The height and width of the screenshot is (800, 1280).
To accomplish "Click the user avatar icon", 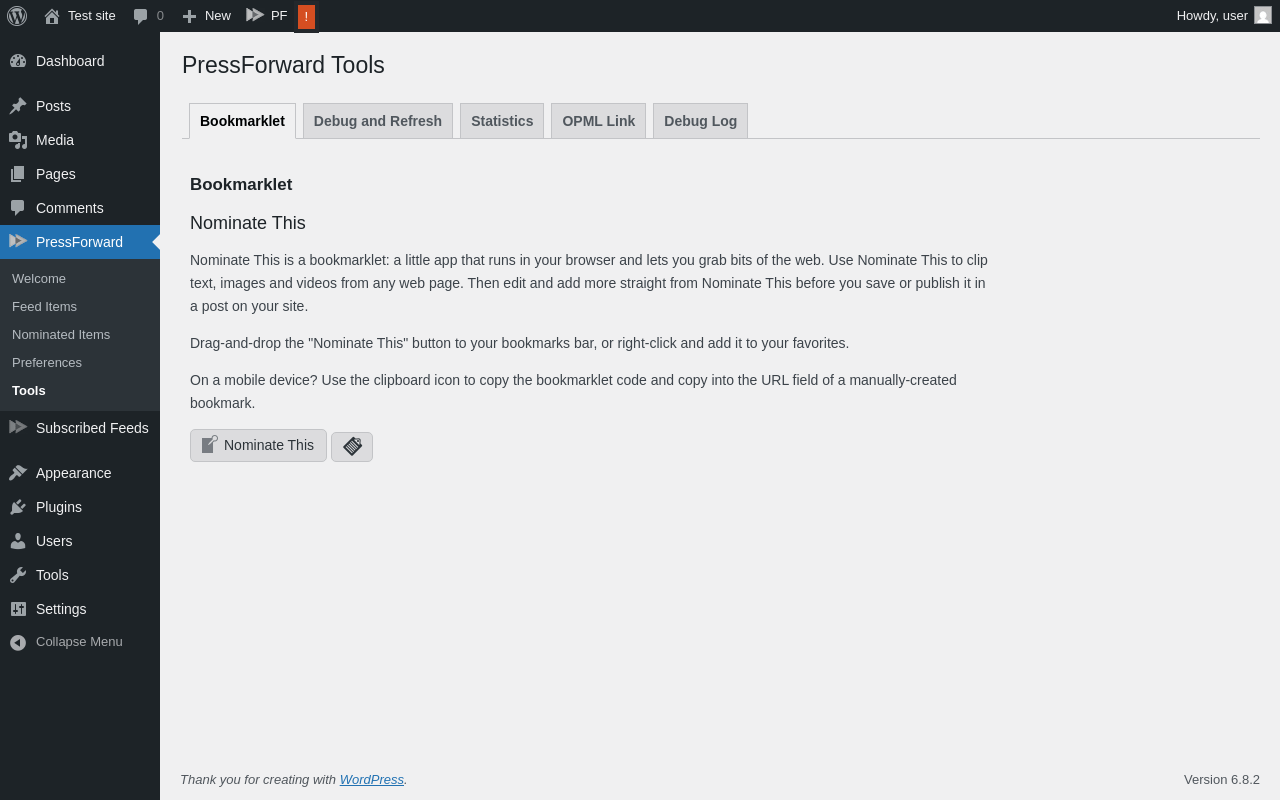I will click(x=1263, y=15).
